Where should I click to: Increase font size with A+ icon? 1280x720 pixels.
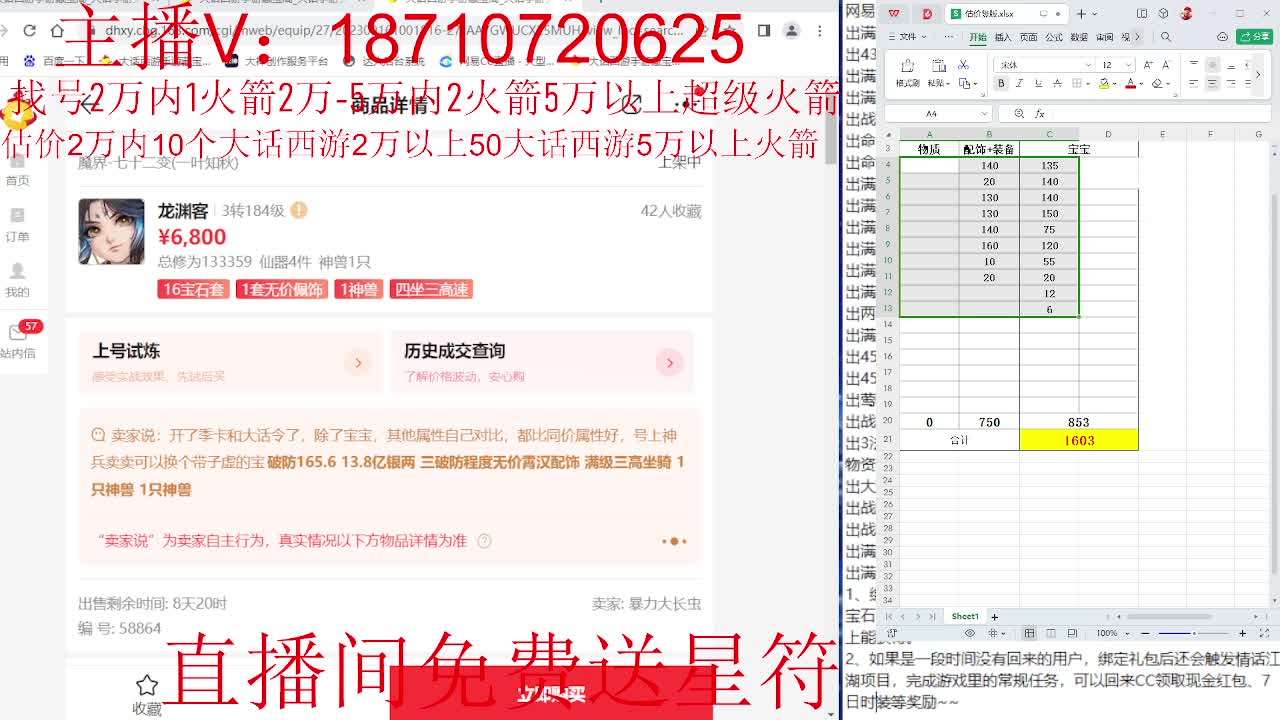(1148, 65)
